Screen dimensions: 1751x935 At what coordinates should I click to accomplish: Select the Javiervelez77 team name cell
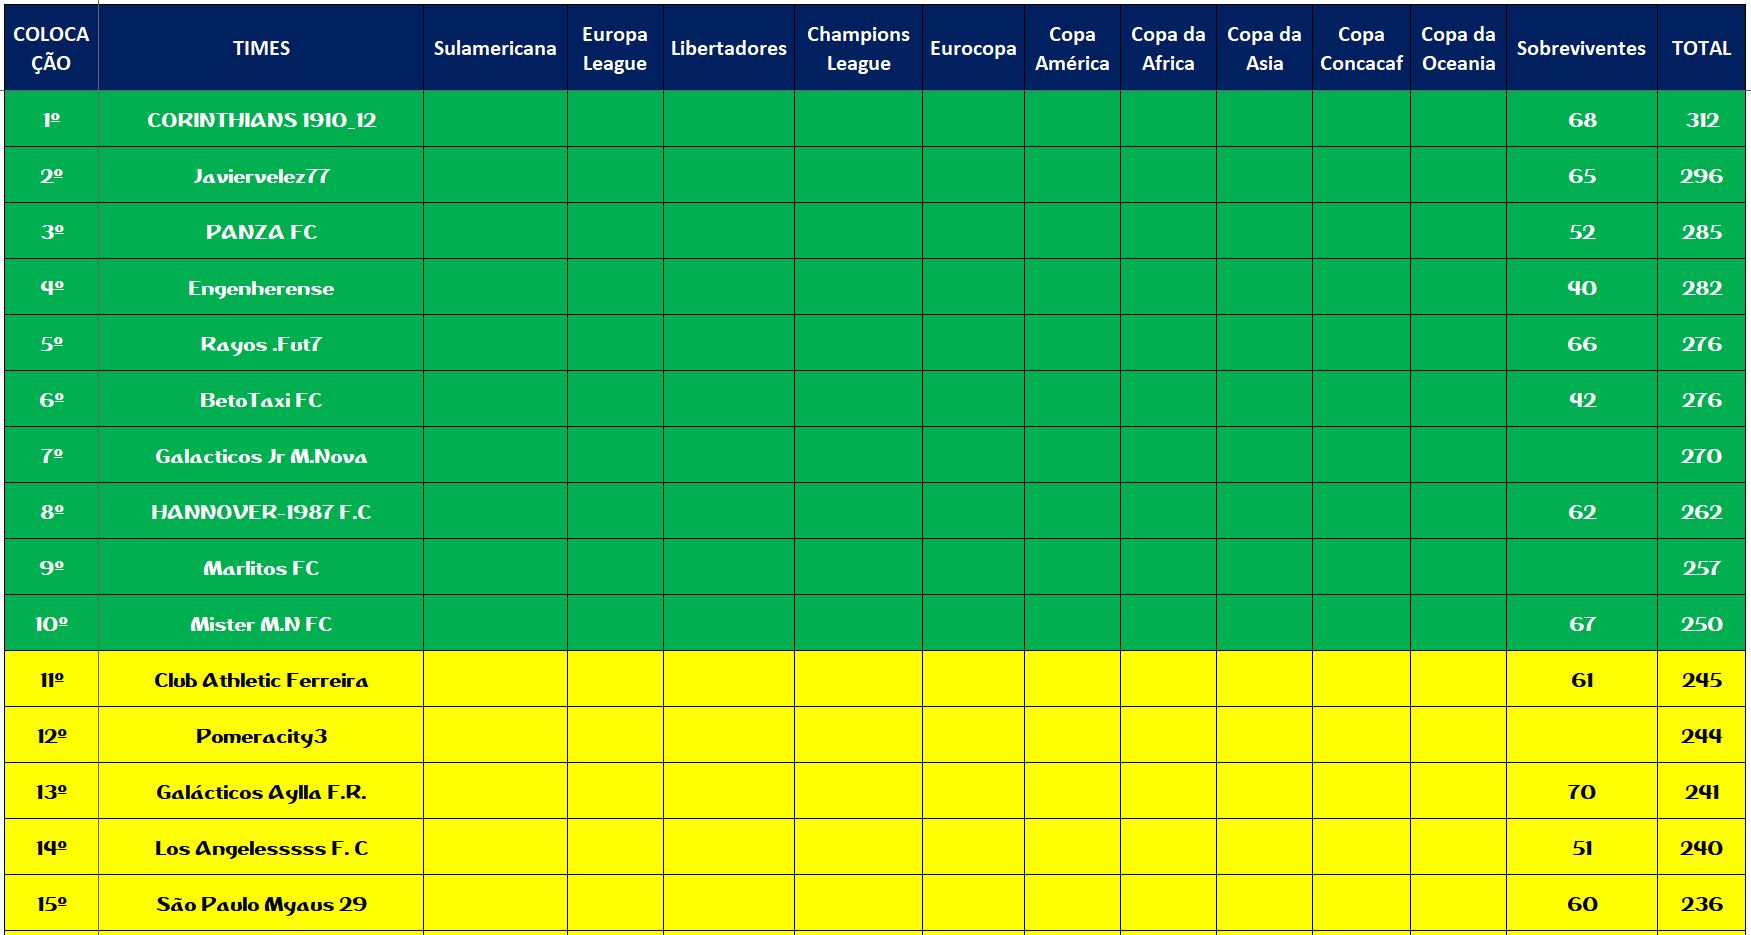point(261,176)
